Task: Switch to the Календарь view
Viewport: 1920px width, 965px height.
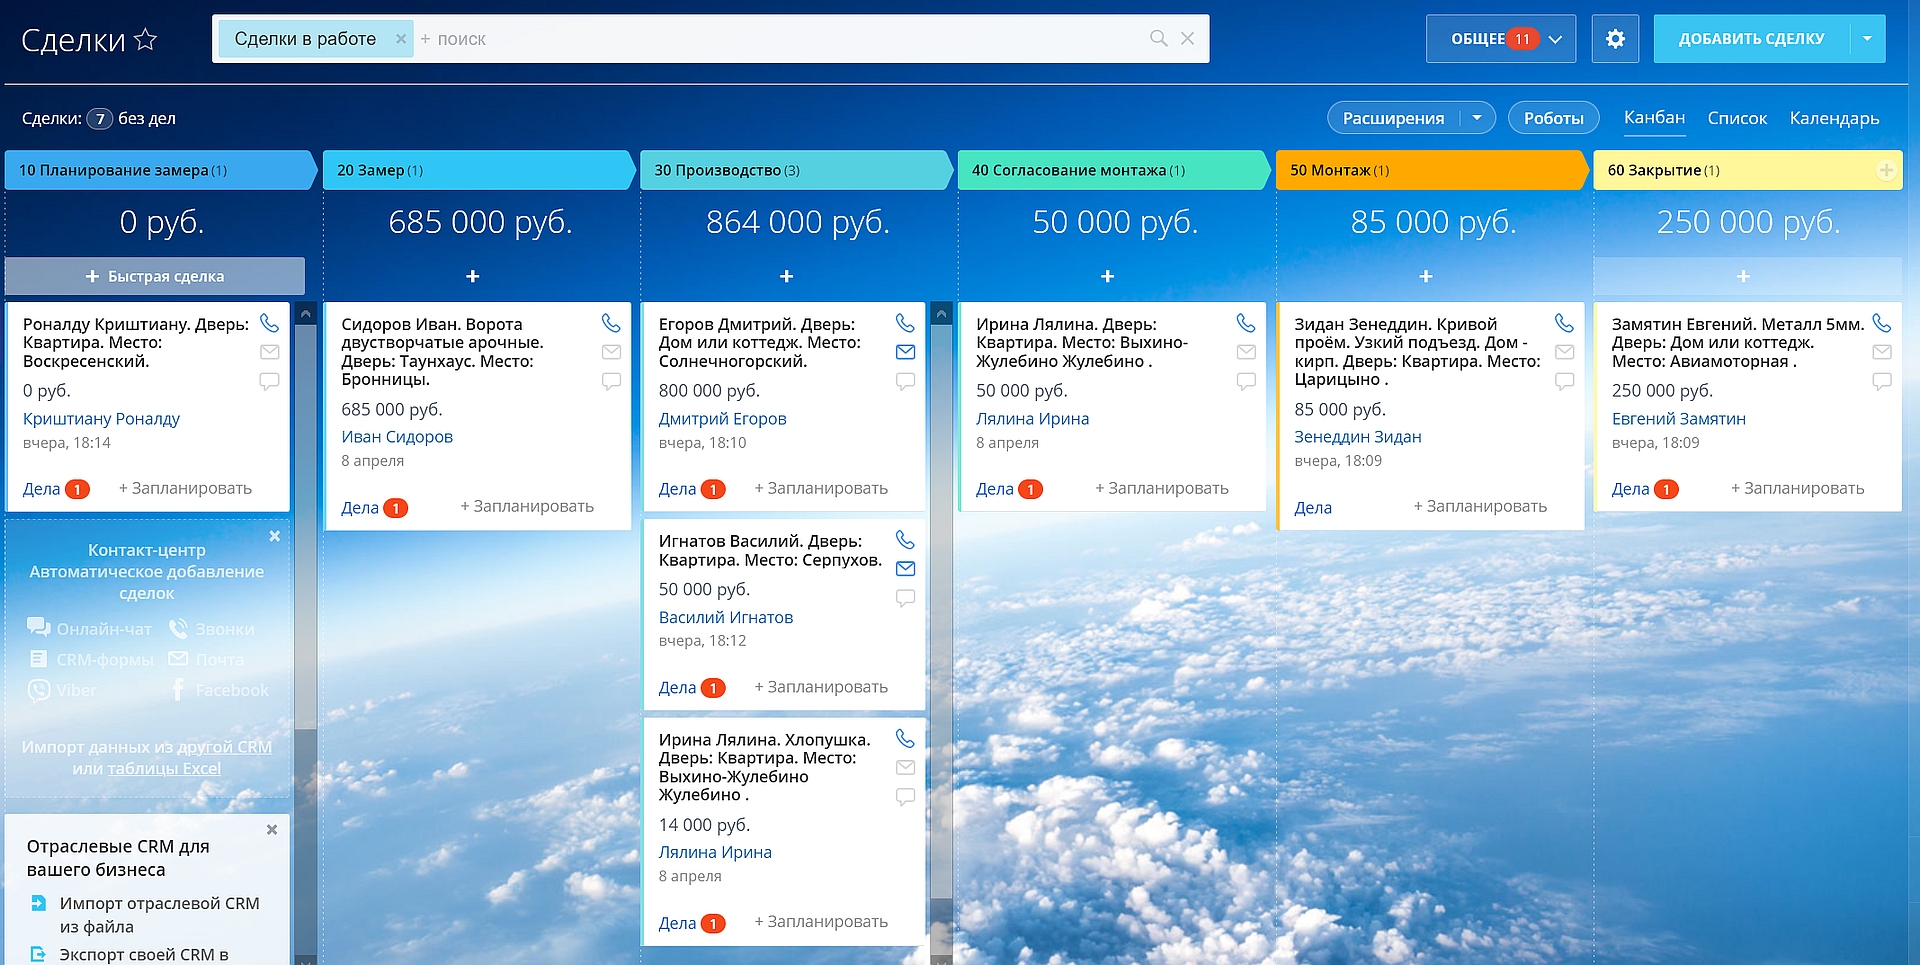Action: click(x=1834, y=118)
